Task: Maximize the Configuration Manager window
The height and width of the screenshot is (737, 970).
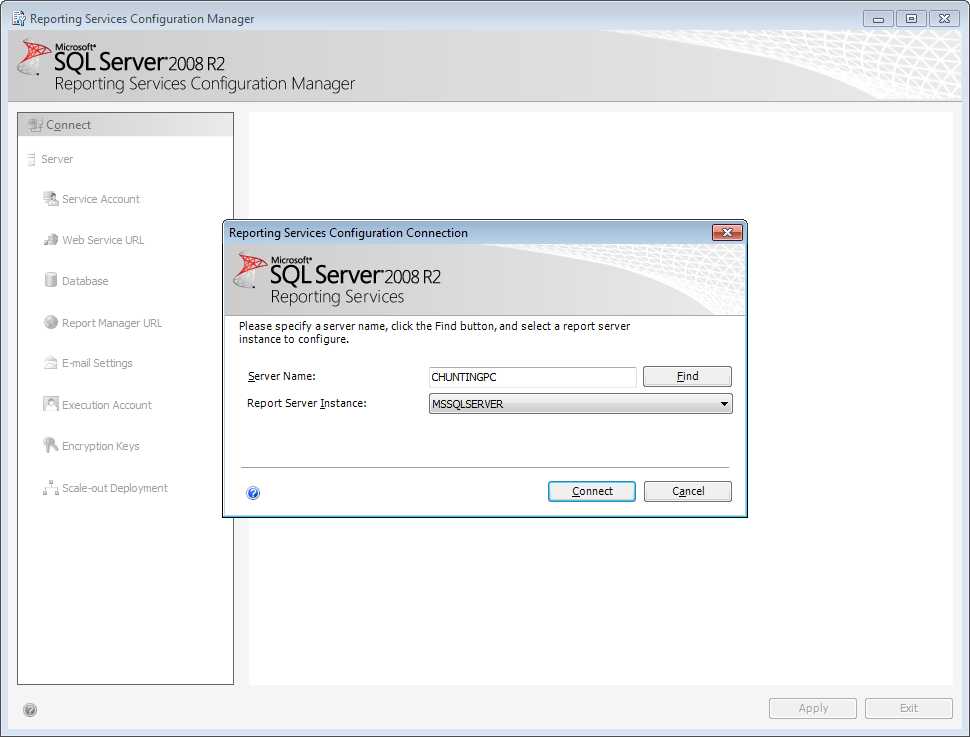Action: [x=911, y=19]
